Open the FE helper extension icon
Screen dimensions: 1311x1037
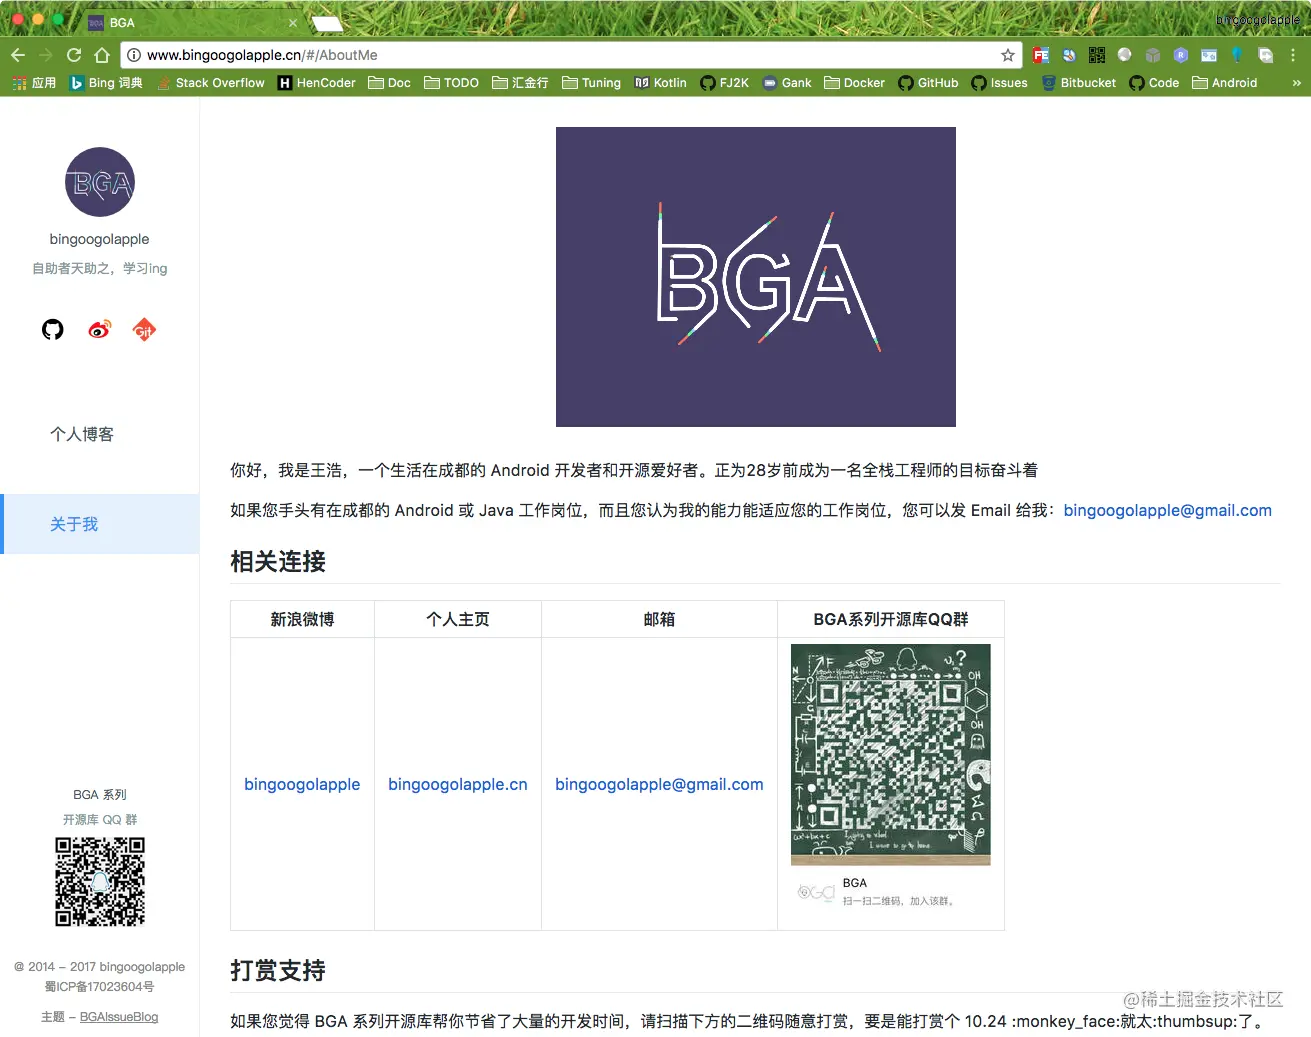click(x=1040, y=55)
